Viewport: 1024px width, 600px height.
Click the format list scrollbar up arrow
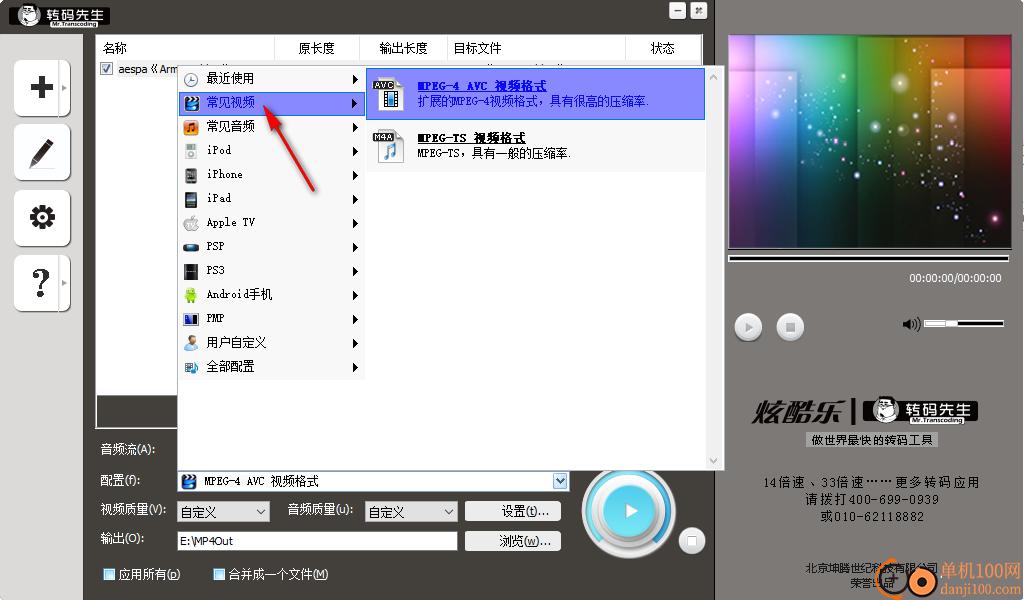pyautogui.click(x=713, y=77)
